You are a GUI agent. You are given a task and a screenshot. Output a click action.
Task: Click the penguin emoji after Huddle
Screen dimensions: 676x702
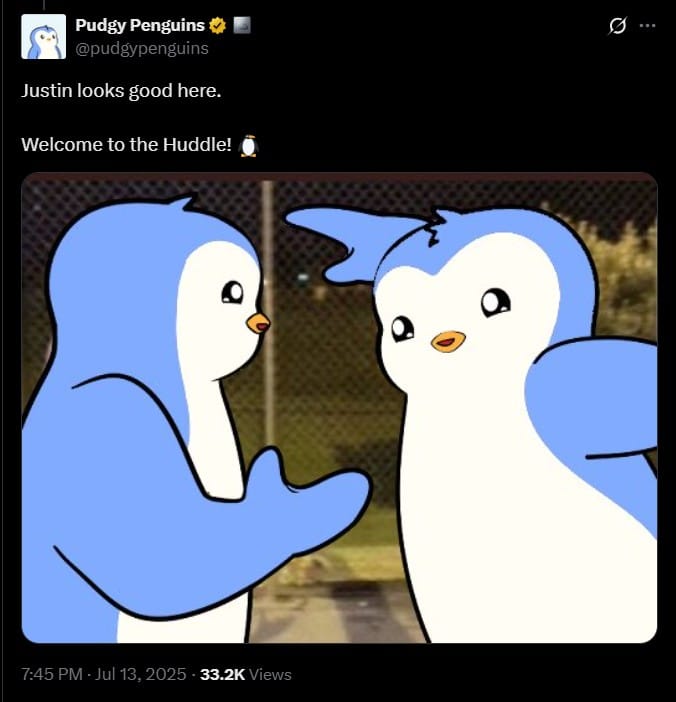click(x=248, y=146)
